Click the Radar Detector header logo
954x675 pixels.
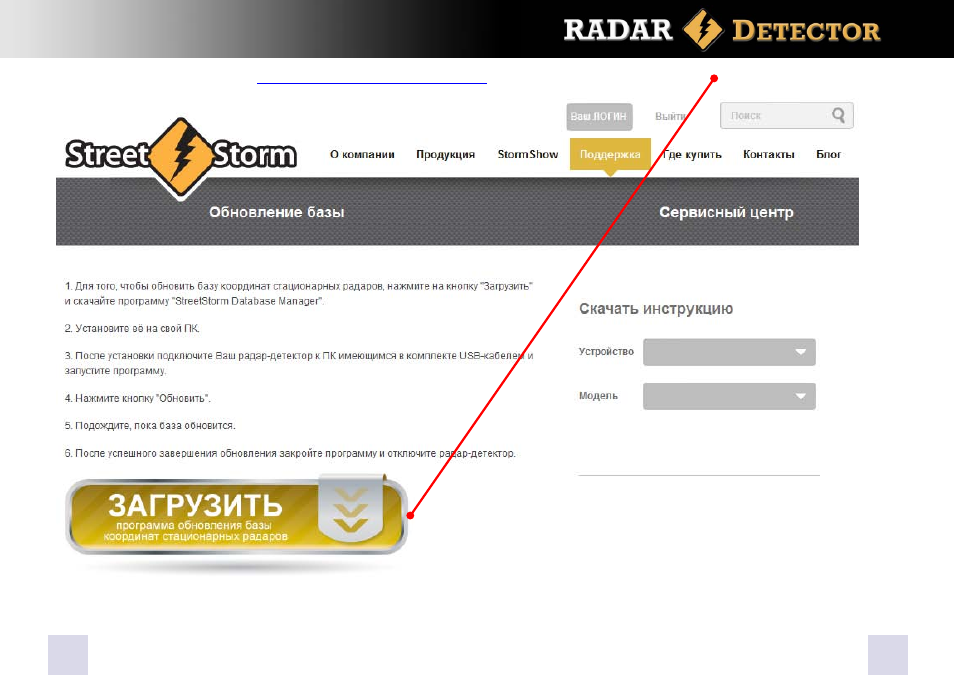tap(722, 29)
